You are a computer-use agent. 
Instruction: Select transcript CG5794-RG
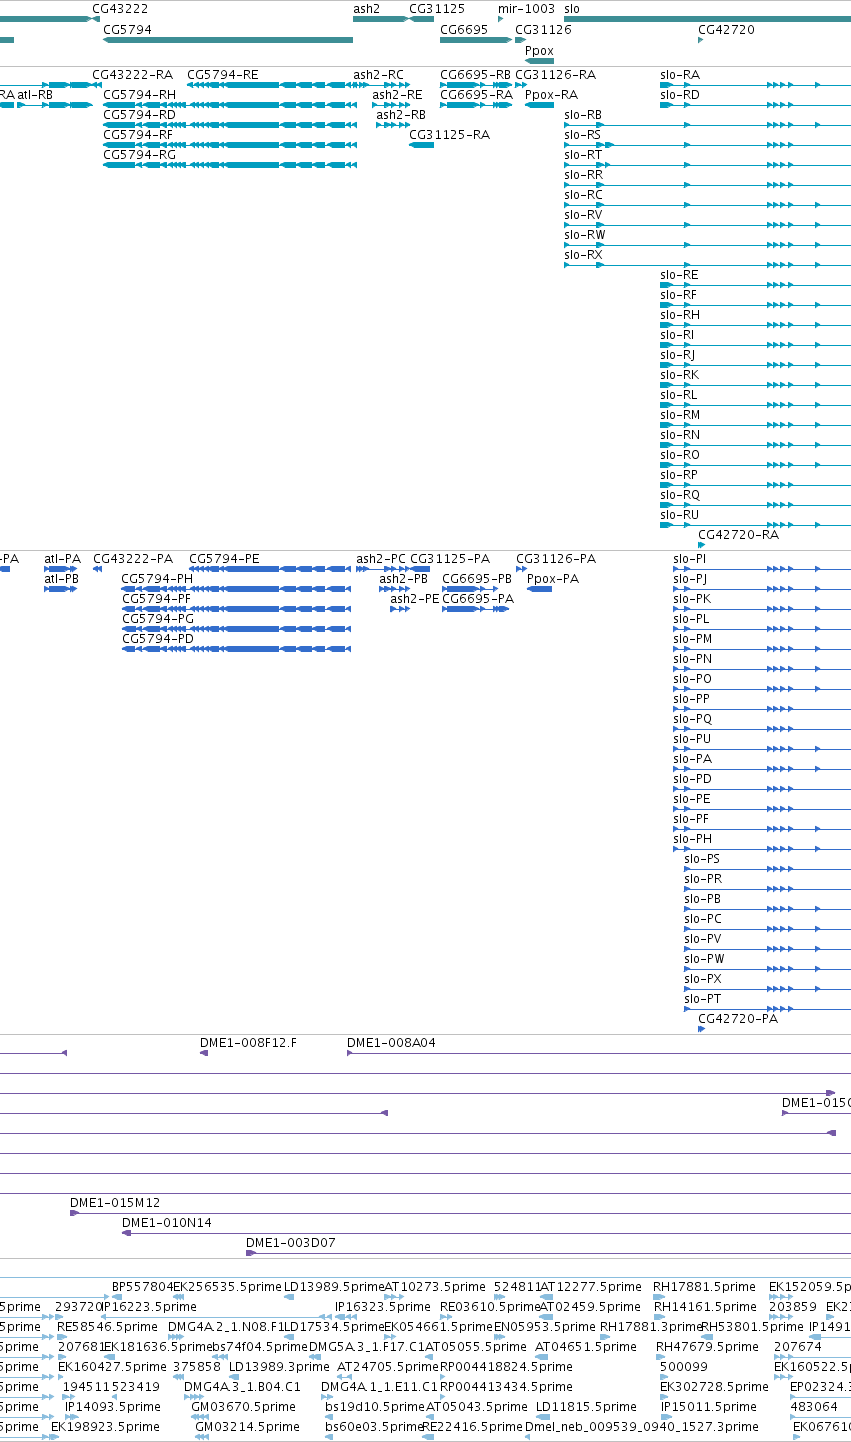(x=140, y=155)
